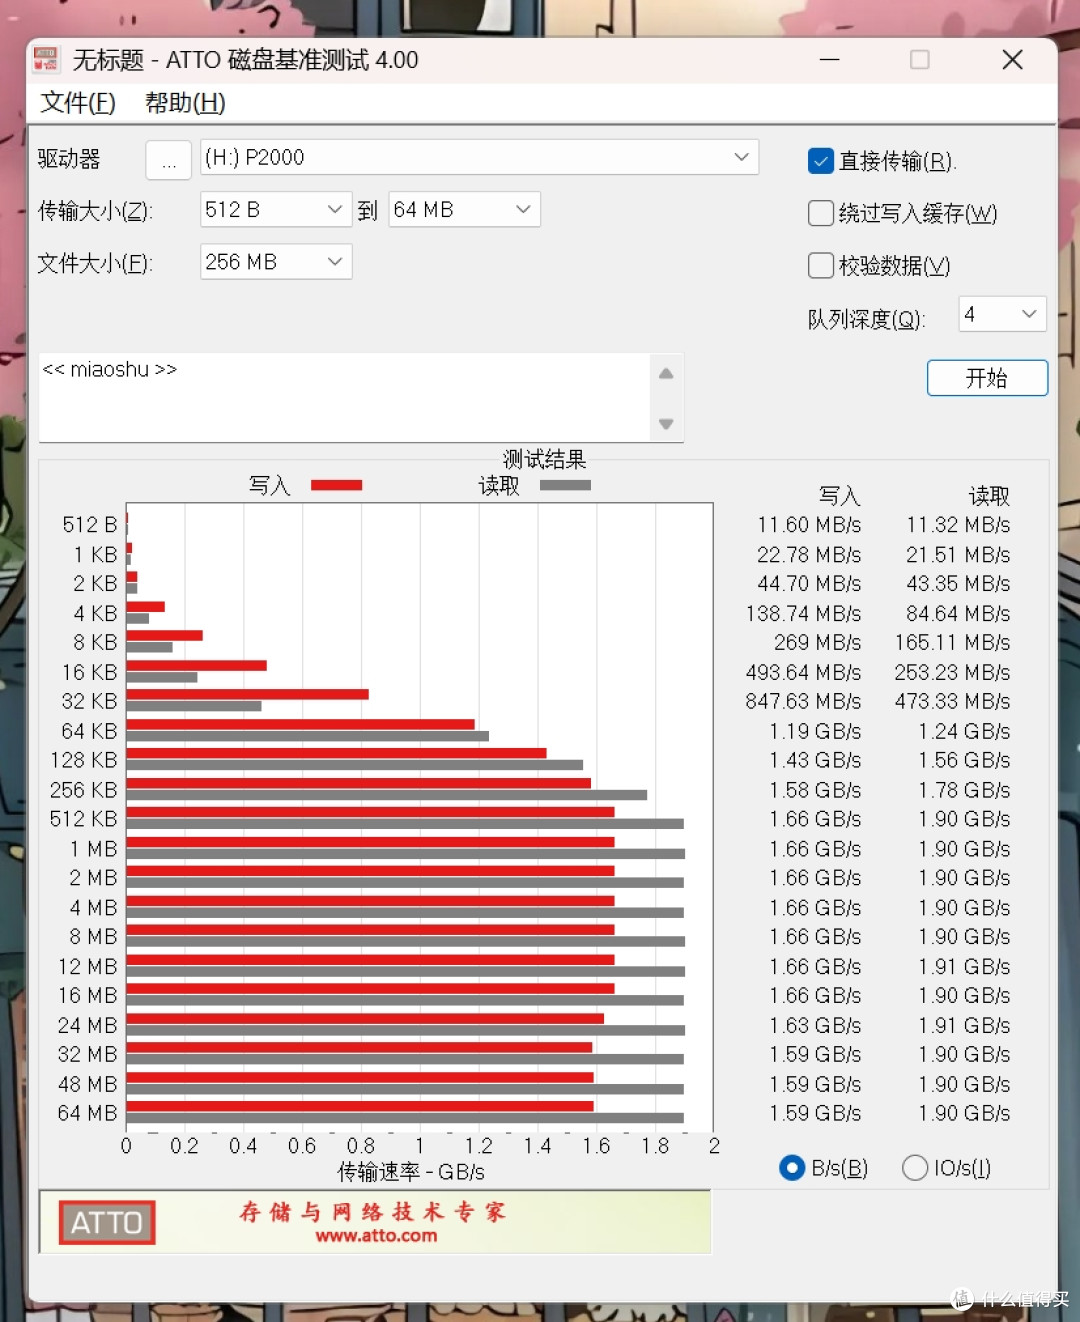The image size is (1080, 1322).
Task: Click the red 写入 legend swatch
Action: coord(336,485)
